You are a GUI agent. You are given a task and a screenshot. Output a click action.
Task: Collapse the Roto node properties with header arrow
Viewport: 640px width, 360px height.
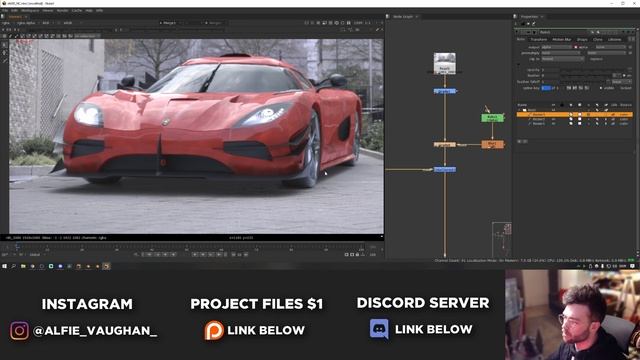[x=517, y=32]
